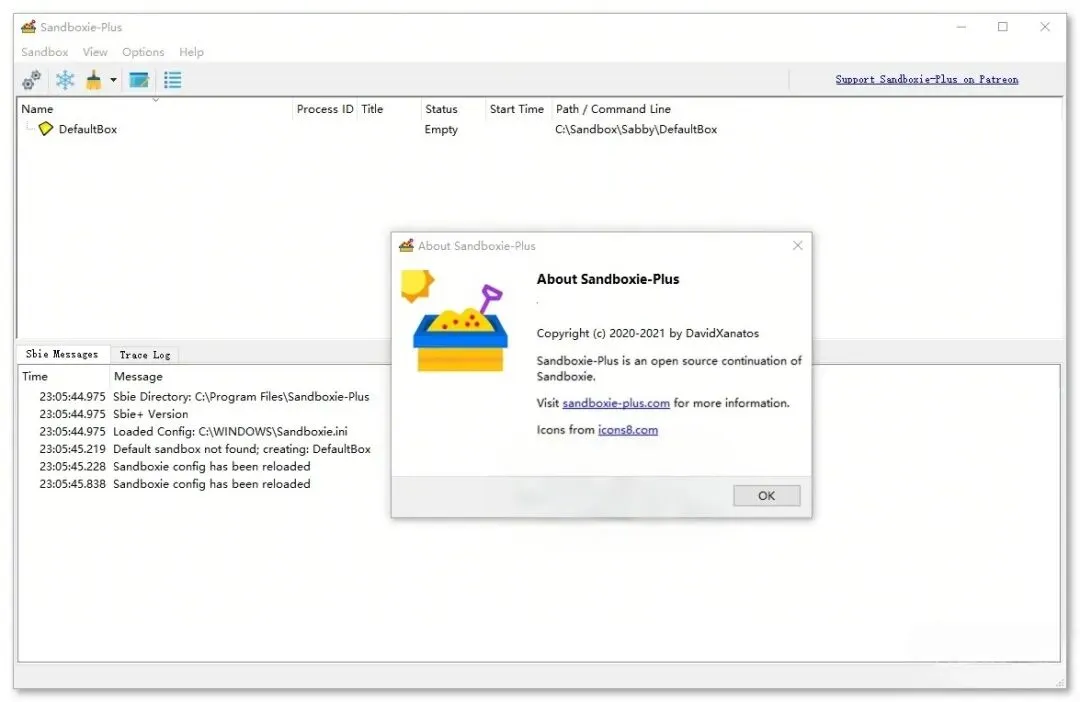Click the edit ini window icon
1080x702 pixels.
pyautogui.click(x=139, y=80)
